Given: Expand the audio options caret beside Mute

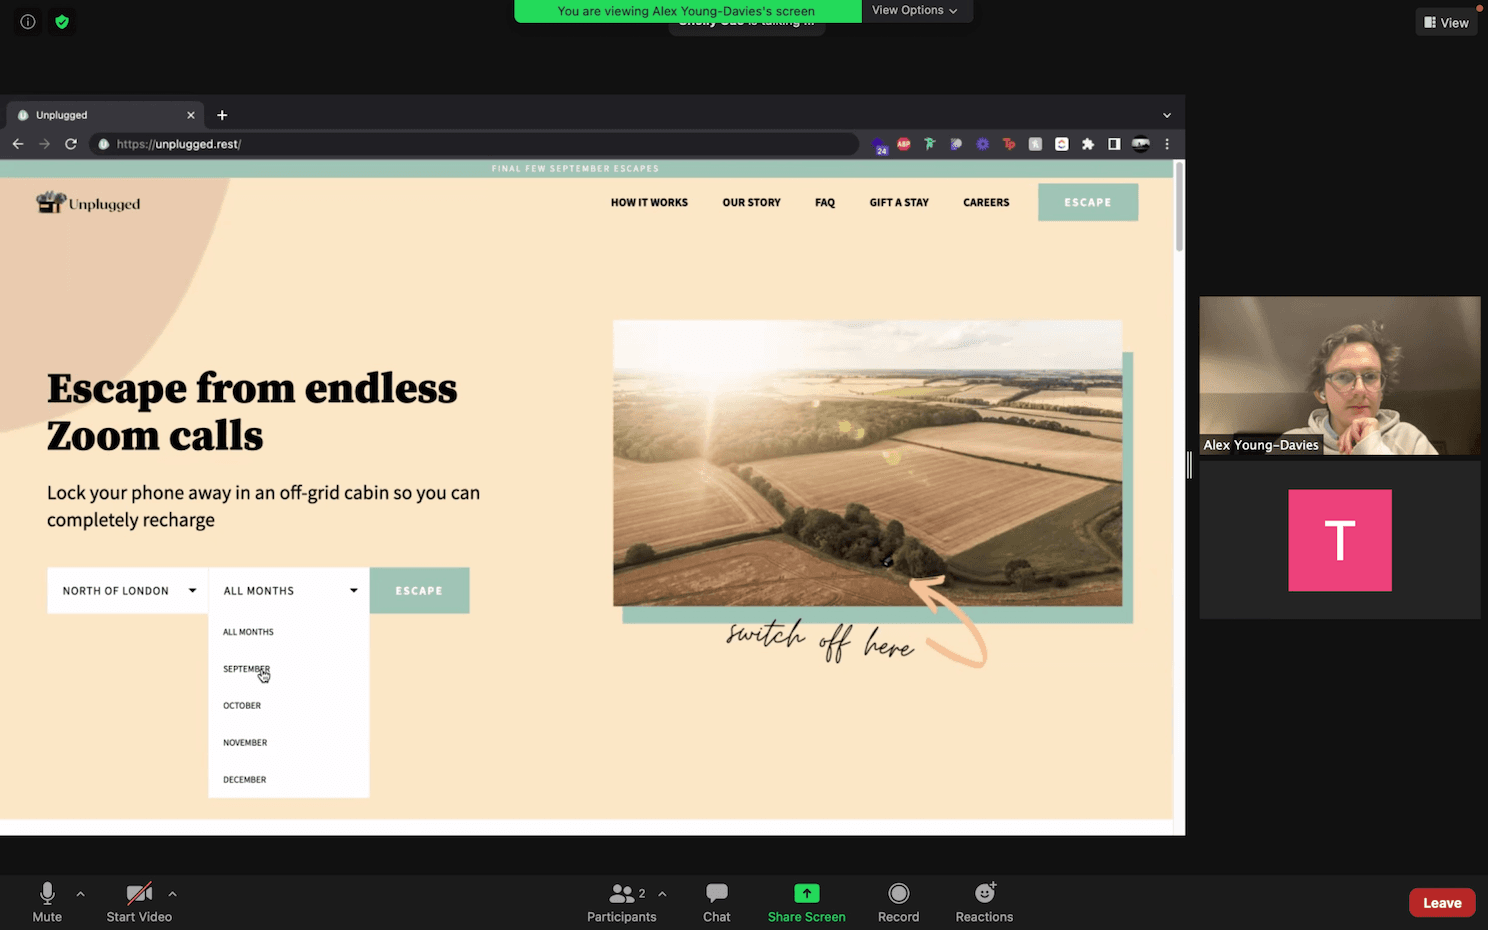Looking at the screenshot, I should coord(80,894).
